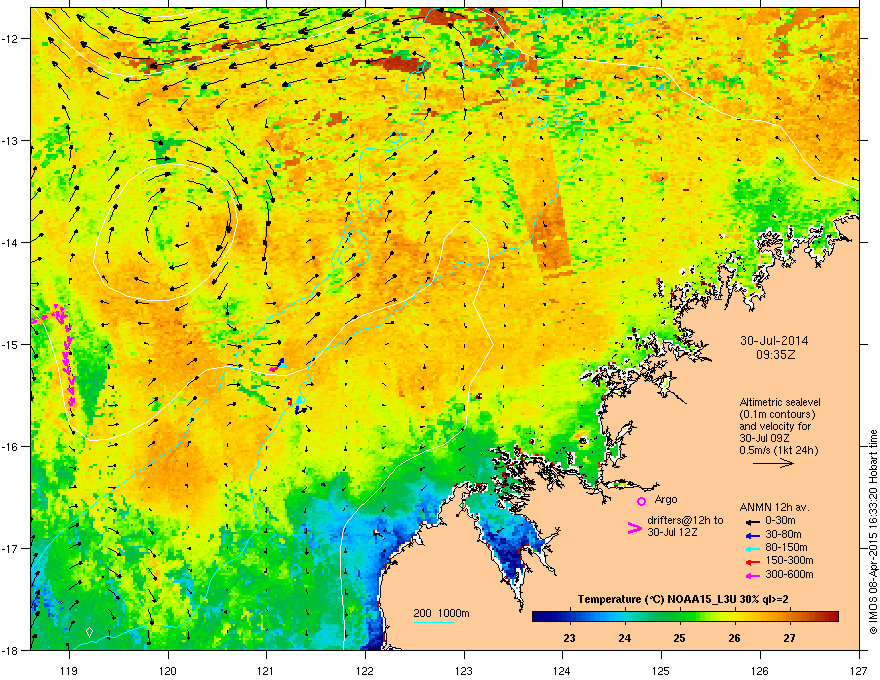Click the 23 label on the temperature scale
Image resolution: width=880 pixels, height=680 pixels.
pos(570,638)
